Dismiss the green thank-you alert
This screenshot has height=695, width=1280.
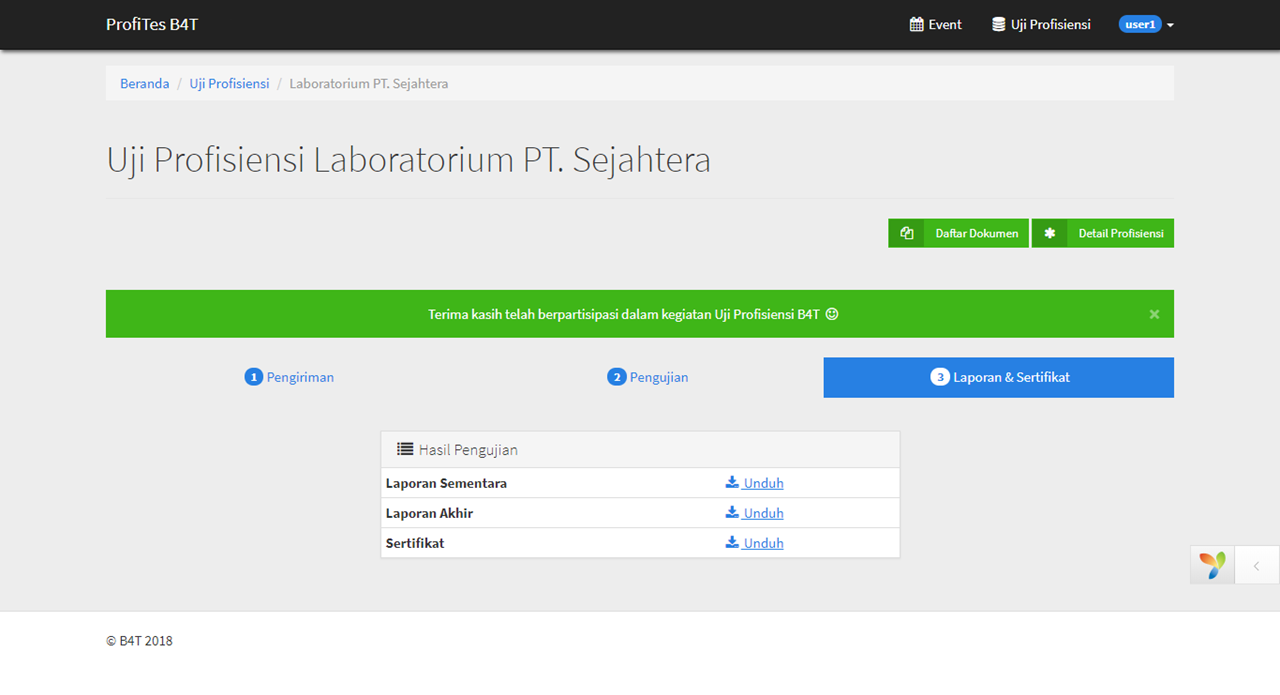[x=1154, y=314]
